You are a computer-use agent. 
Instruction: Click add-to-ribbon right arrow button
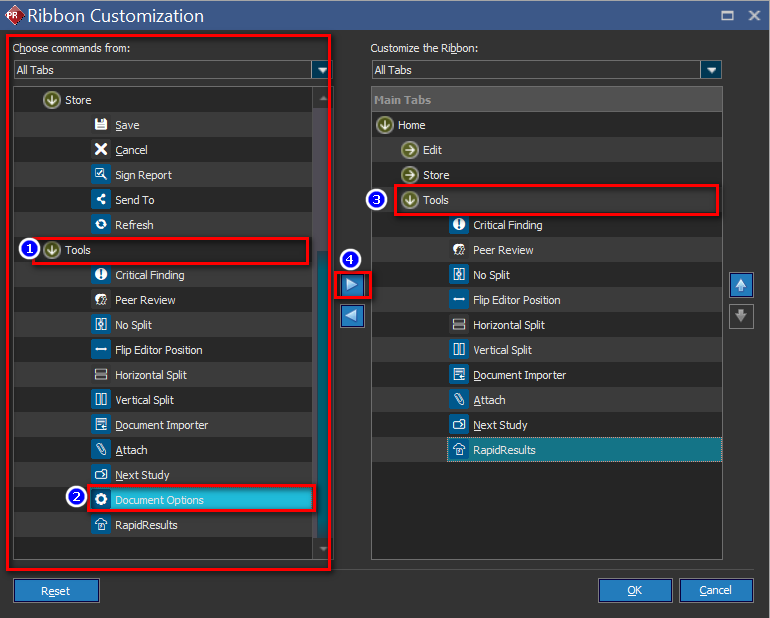coord(352,285)
